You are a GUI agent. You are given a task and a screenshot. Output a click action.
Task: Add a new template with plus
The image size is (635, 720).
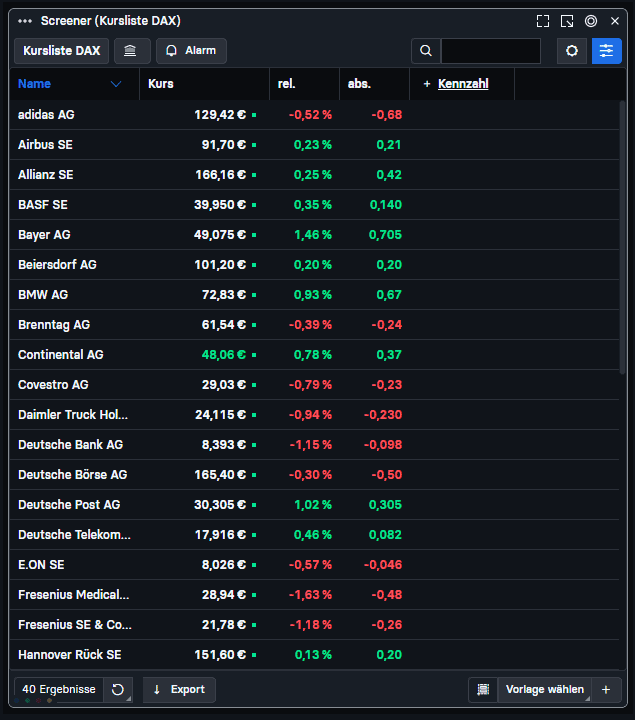(x=606, y=690)
